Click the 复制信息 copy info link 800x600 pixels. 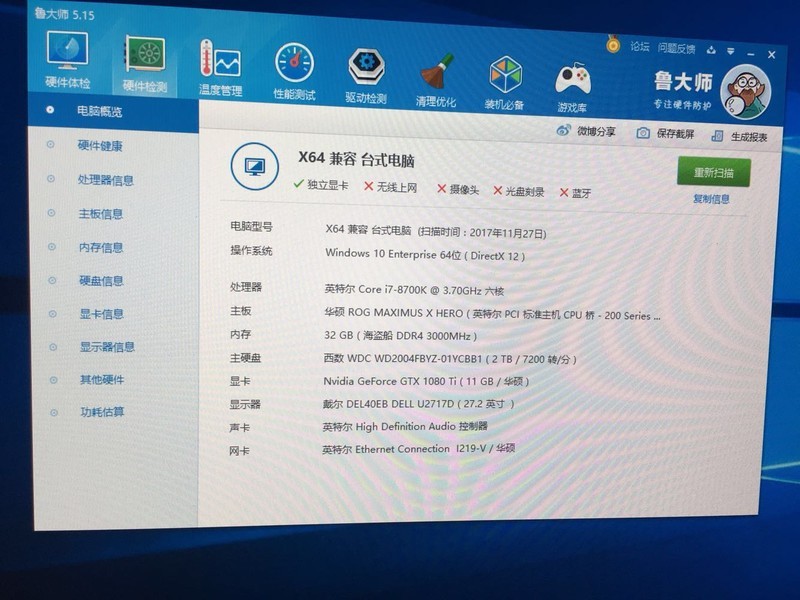coord(711,198)
